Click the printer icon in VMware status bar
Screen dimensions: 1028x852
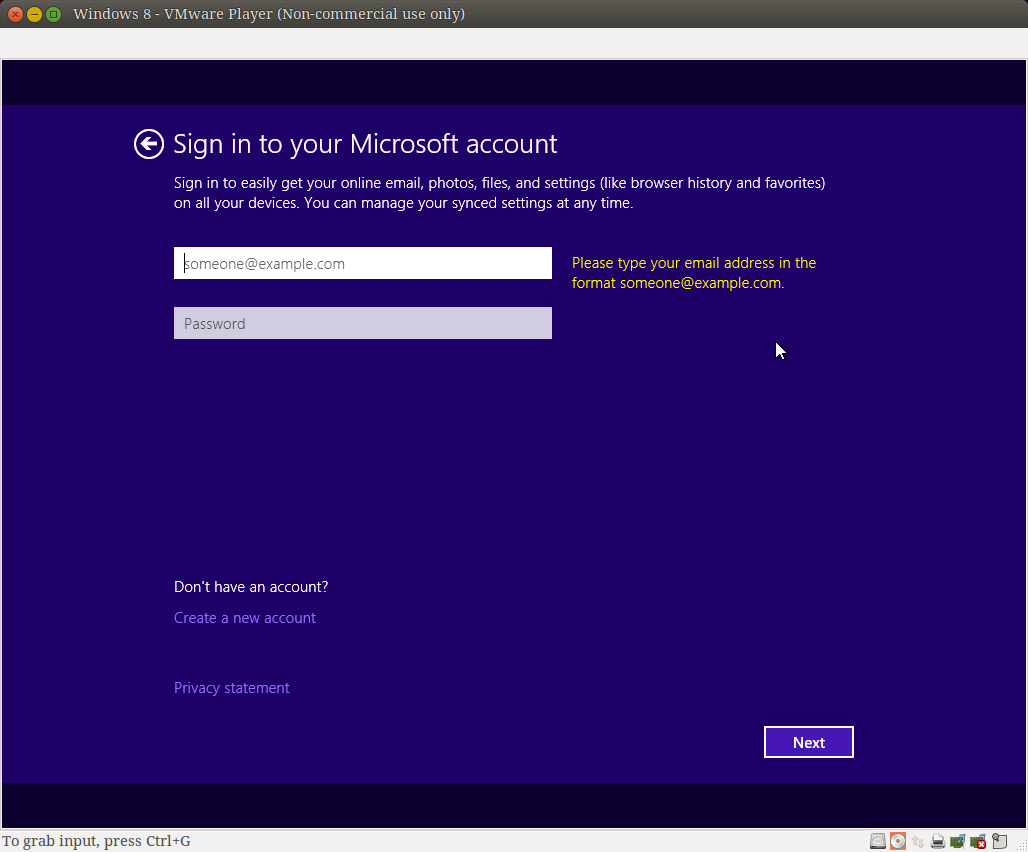(938, 842)
